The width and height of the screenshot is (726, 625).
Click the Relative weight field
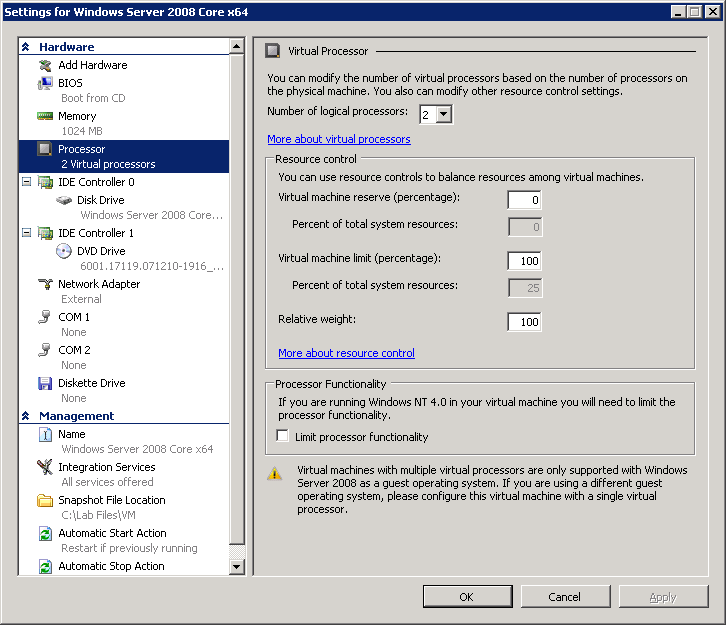pyautogui.click(x=525, y=322)
